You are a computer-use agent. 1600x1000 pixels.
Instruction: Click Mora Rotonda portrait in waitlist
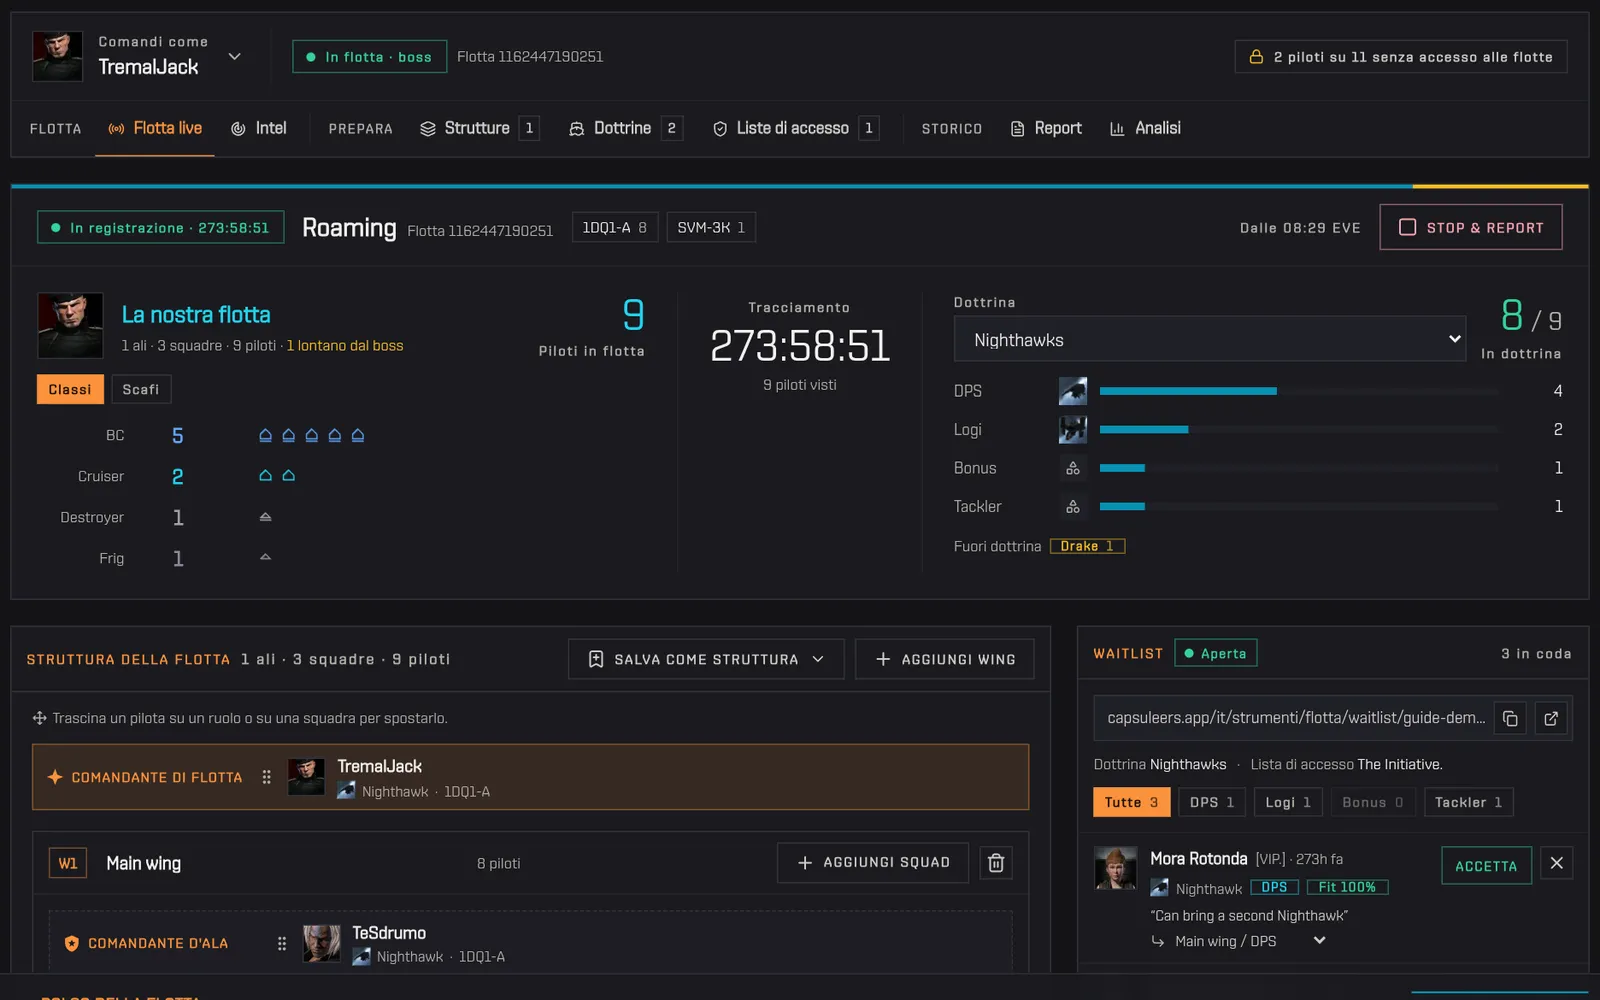click(x=1116, y=868)
